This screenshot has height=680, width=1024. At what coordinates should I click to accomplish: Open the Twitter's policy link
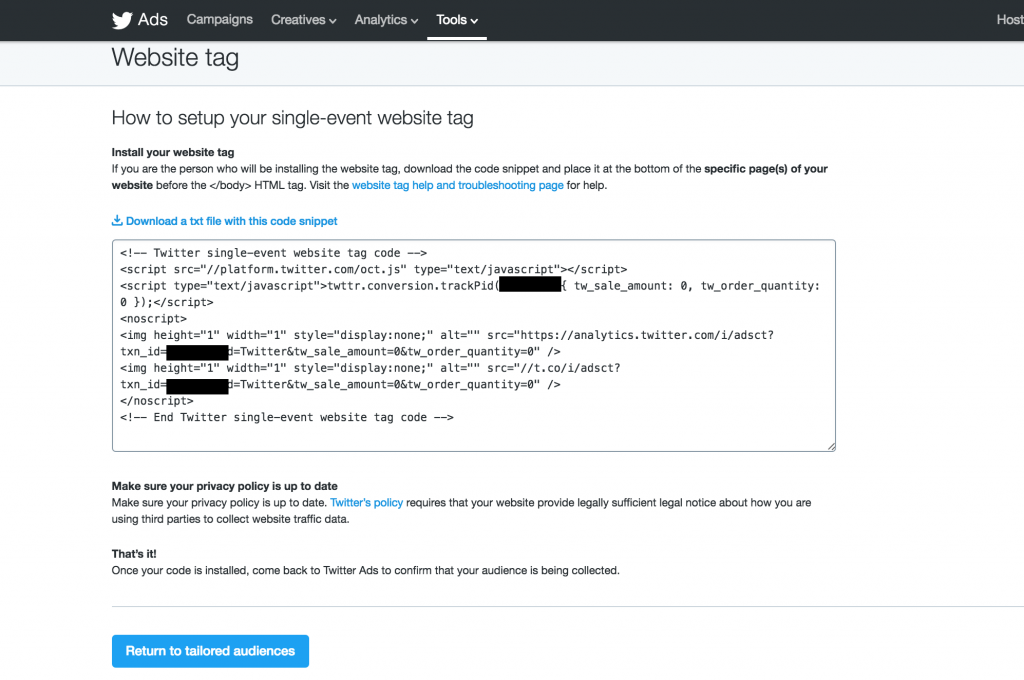tap(366, 502)
